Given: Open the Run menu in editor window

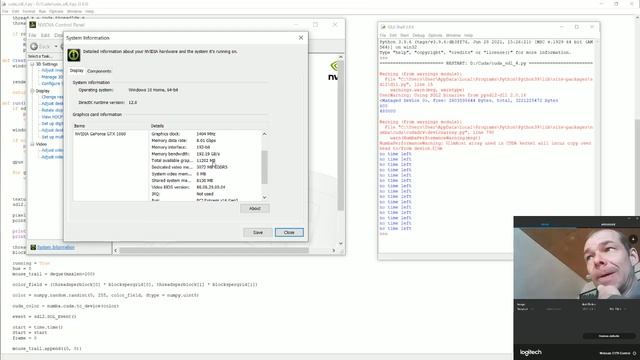Looking at the screenshot, I should (42, 11).
